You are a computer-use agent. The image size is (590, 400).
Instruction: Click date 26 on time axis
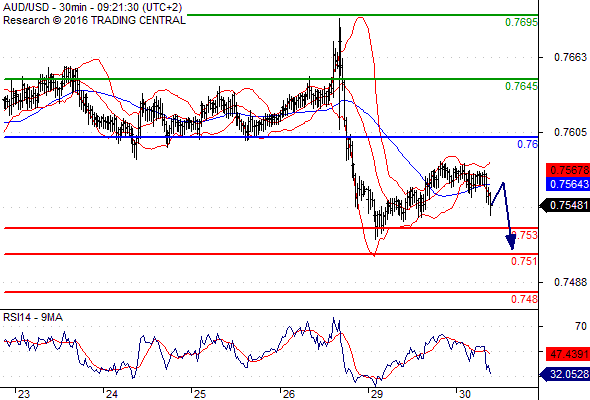[289, 394]
